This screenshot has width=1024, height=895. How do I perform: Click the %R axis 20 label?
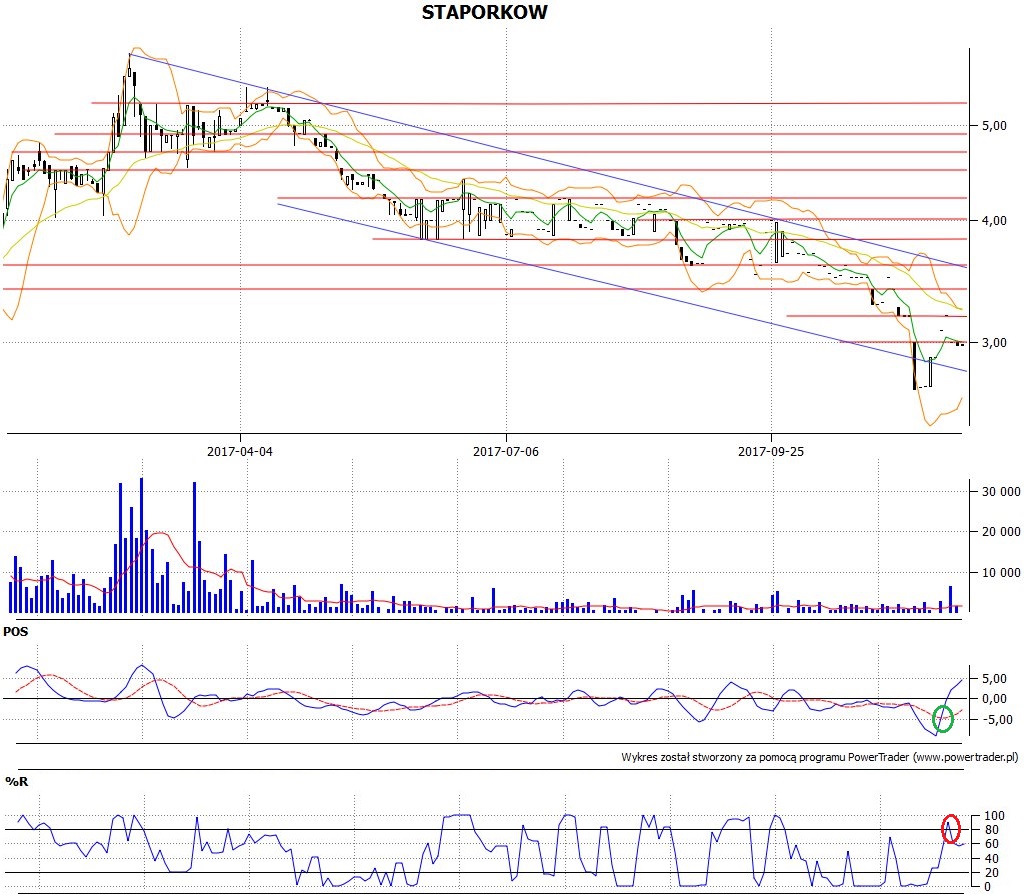tap(991, 873)
